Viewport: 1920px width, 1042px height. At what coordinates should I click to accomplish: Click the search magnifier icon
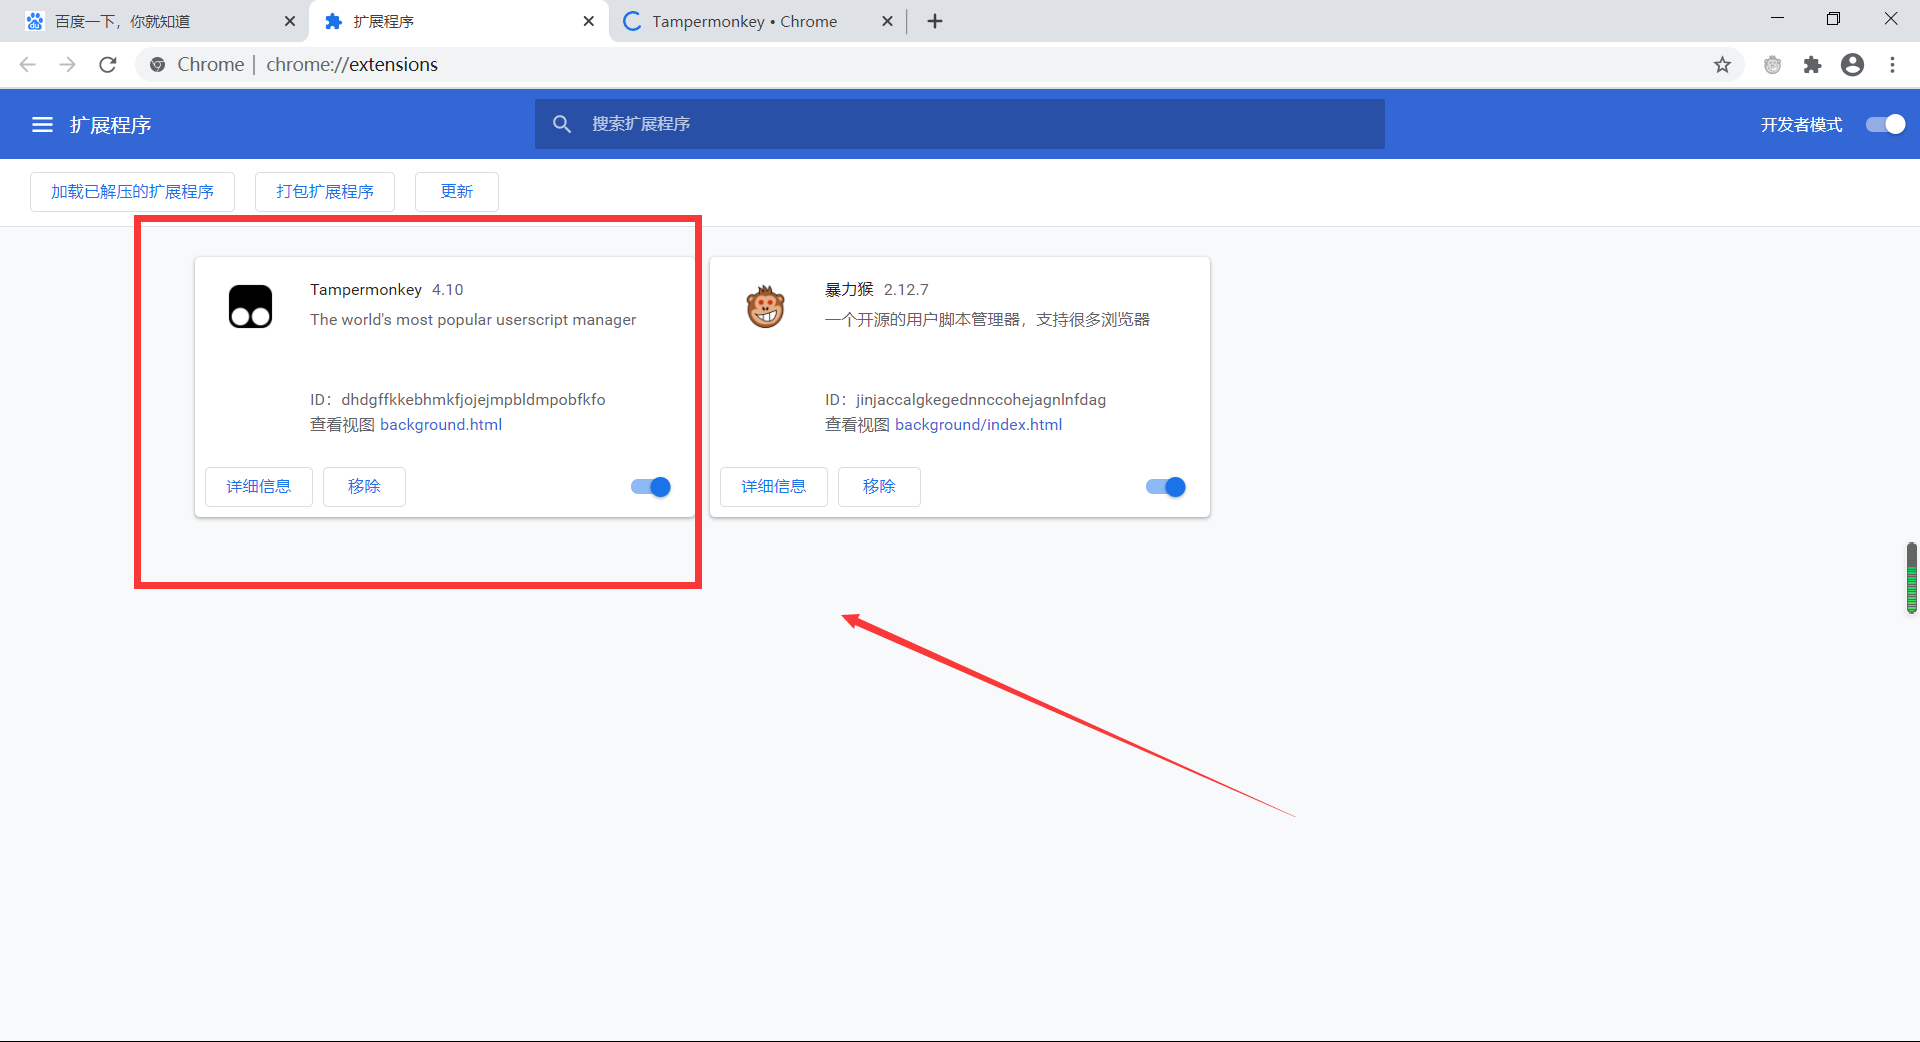[x=562, y=124]
